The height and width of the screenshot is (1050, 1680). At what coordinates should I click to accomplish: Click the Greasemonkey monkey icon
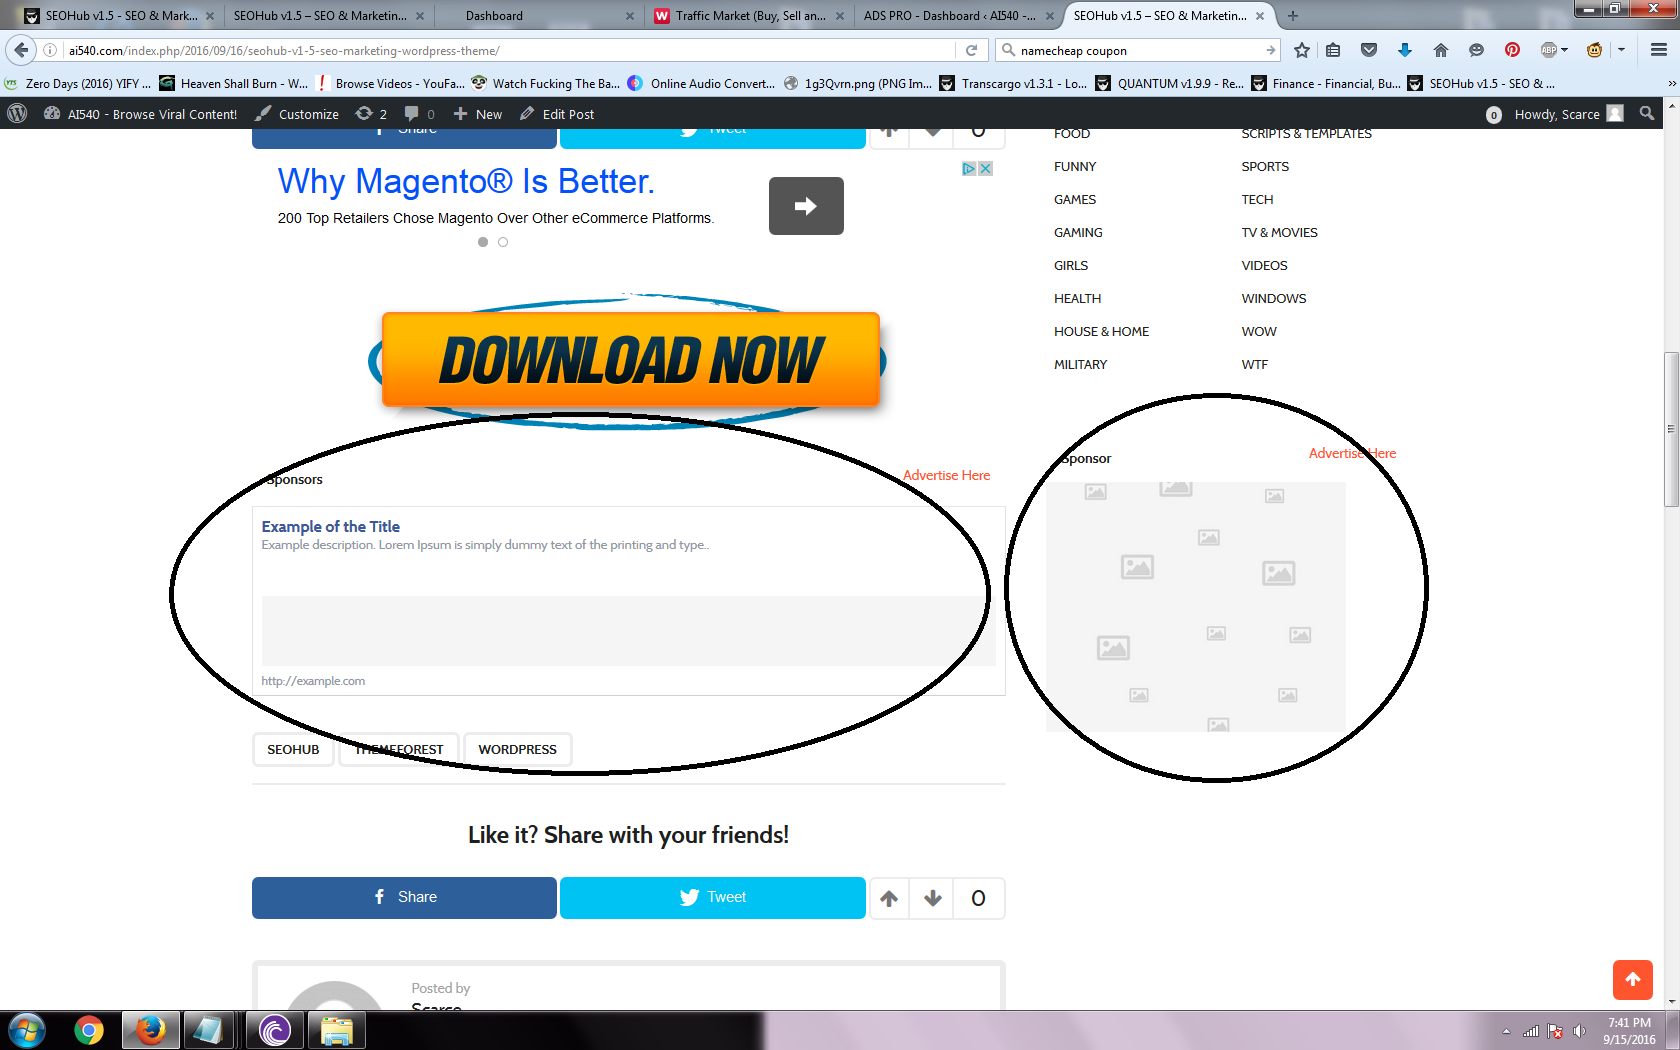pos(1595,50)
